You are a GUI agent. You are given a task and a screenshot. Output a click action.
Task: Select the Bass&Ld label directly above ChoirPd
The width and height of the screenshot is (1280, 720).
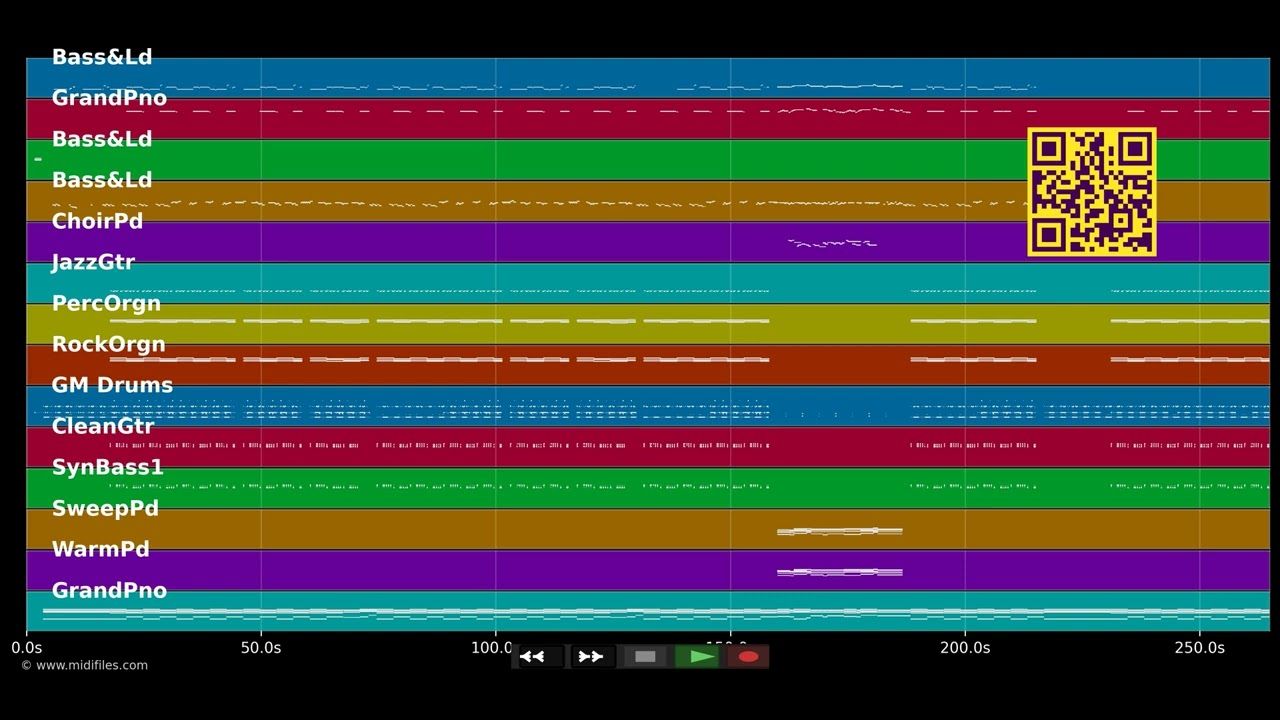tap(102, 180)
